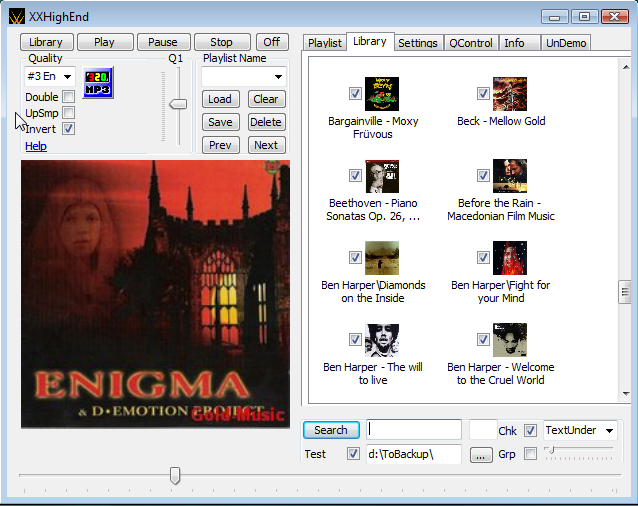
Task: Load the selected playlist
Action: pos(221,99)
